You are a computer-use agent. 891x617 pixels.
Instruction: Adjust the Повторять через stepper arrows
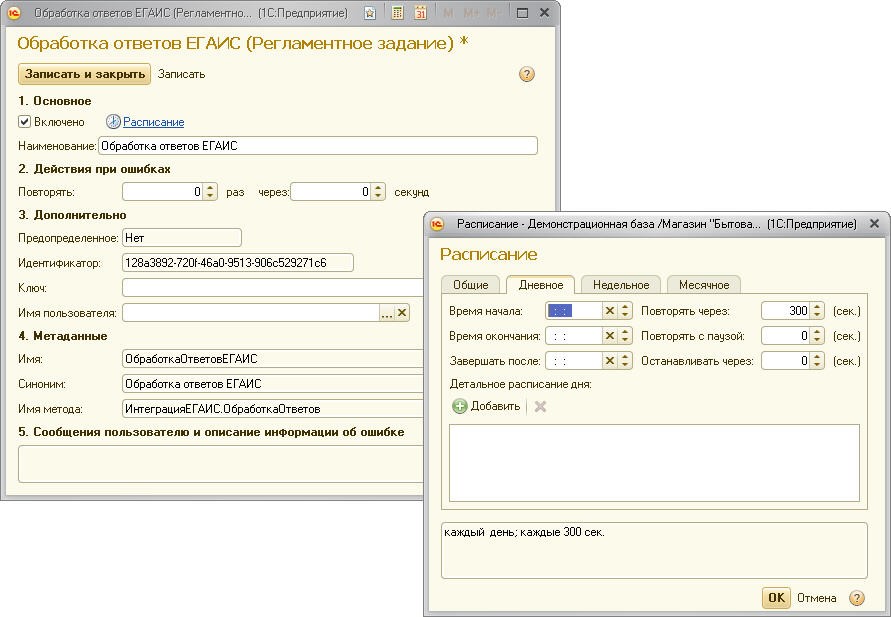click(817, 311)
